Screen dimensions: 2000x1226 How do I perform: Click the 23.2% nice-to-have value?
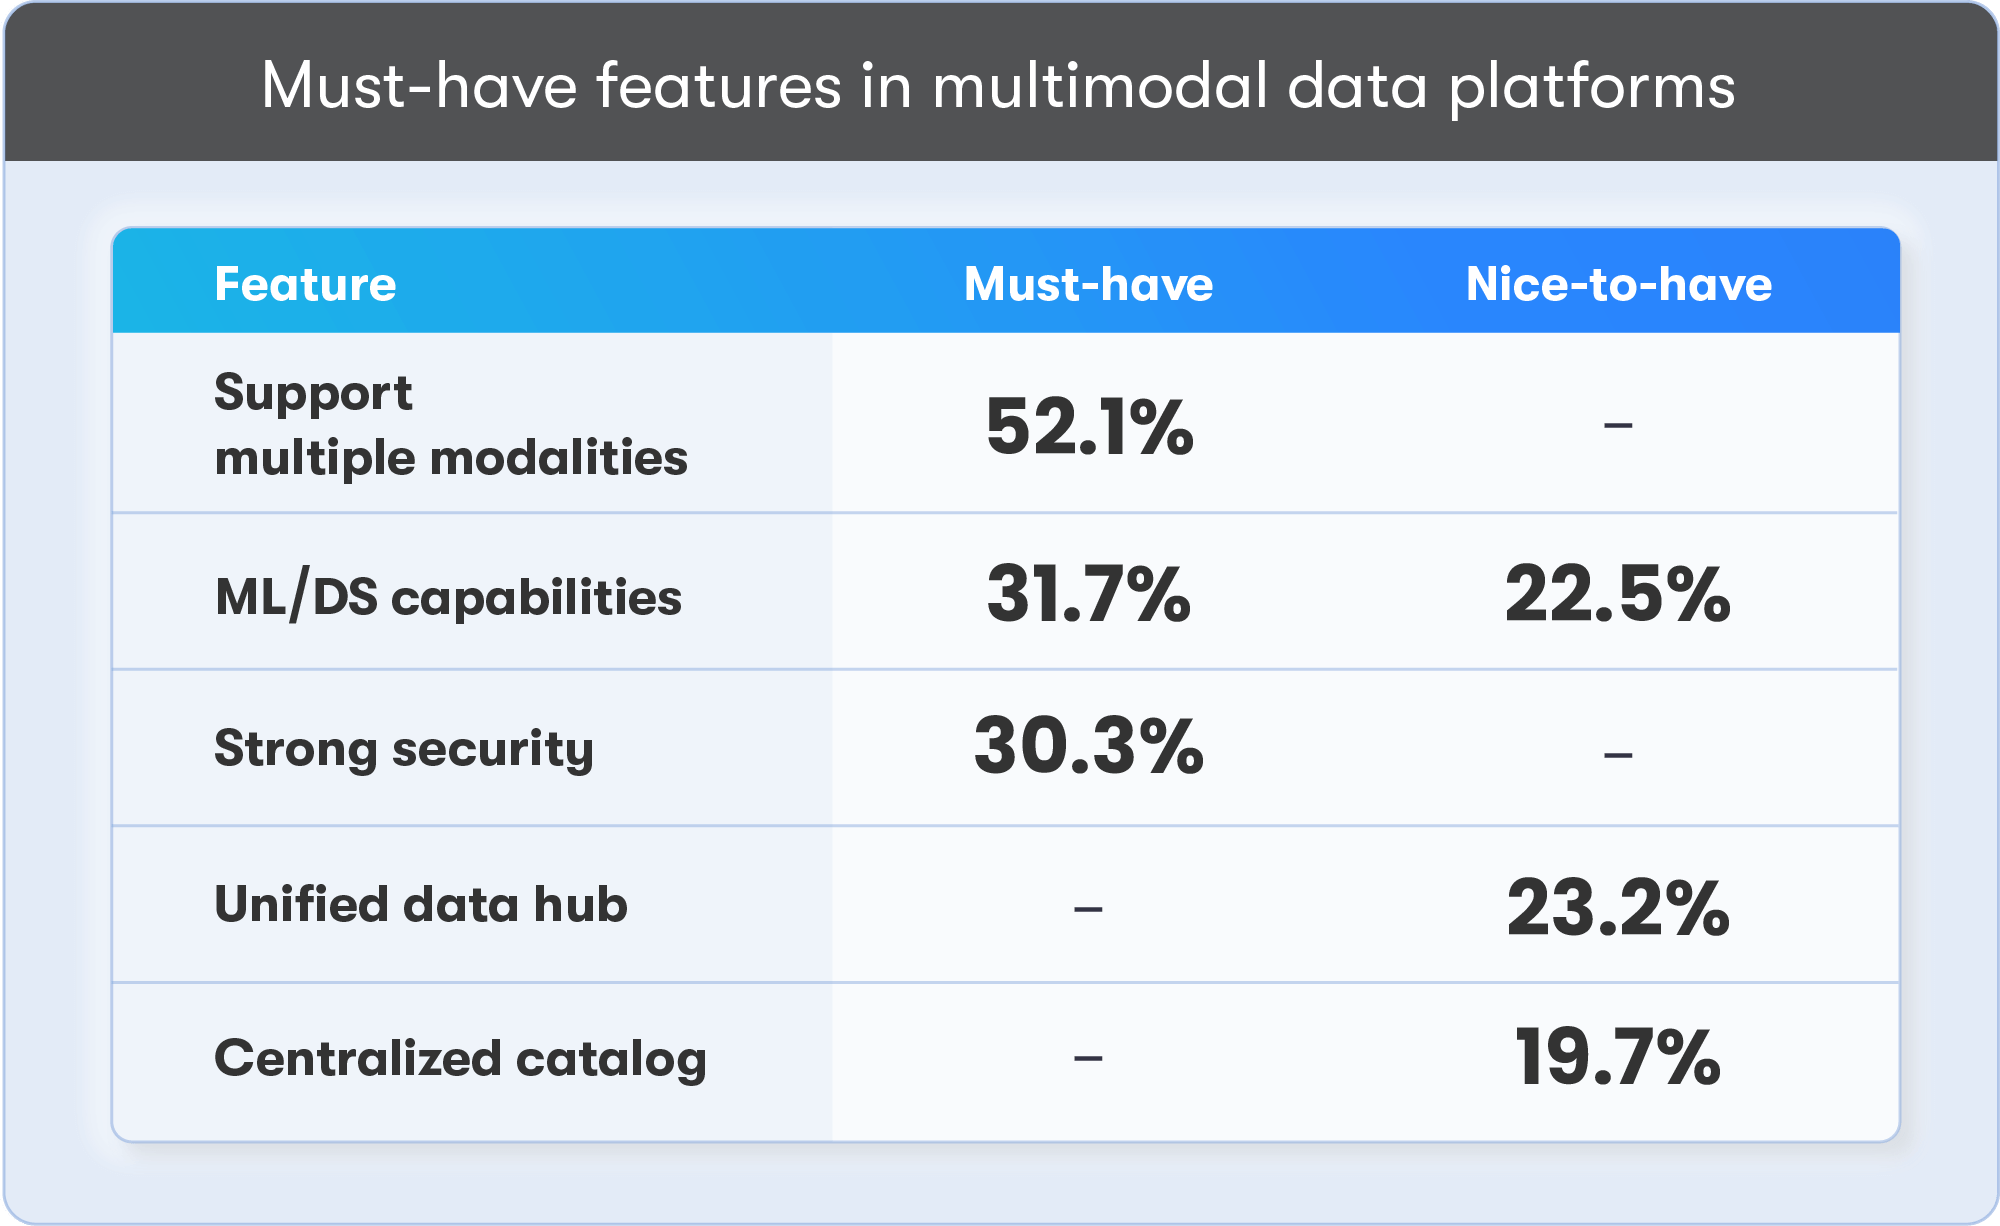click(1617, 908)
